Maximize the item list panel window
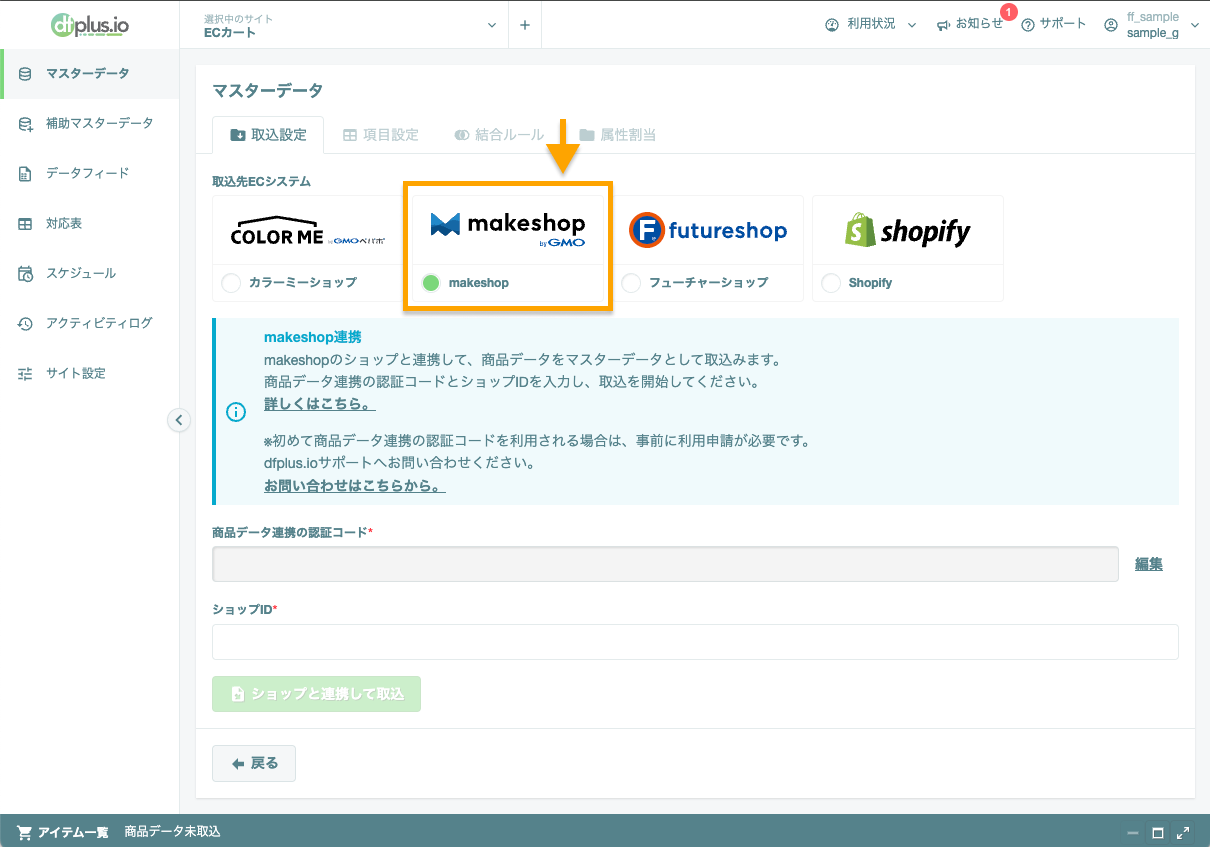Viewport: 1210px width, 847px height. [1158, 832]
